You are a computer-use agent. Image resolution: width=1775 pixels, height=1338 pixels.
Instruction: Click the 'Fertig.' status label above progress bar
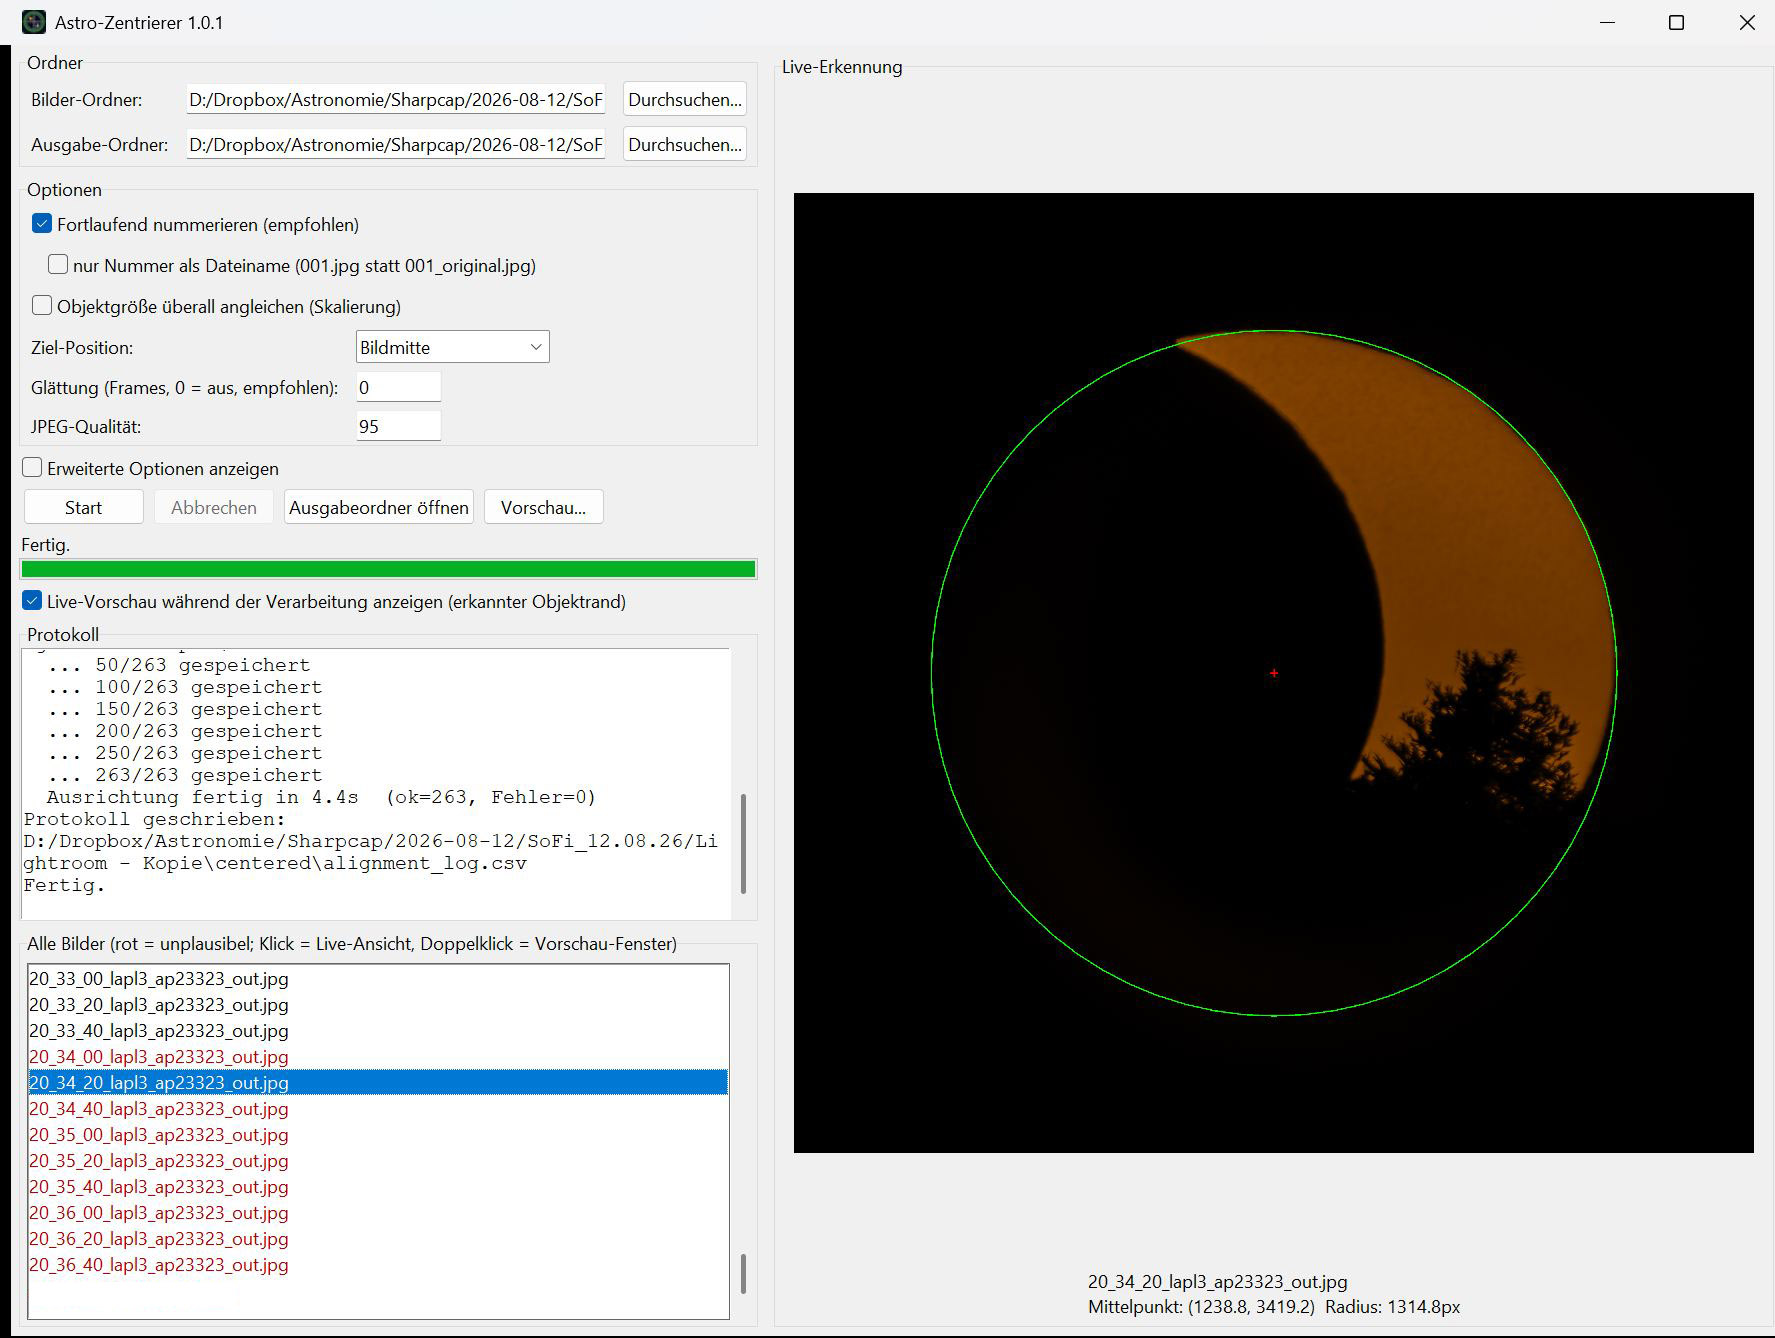(x=46, y=545)
